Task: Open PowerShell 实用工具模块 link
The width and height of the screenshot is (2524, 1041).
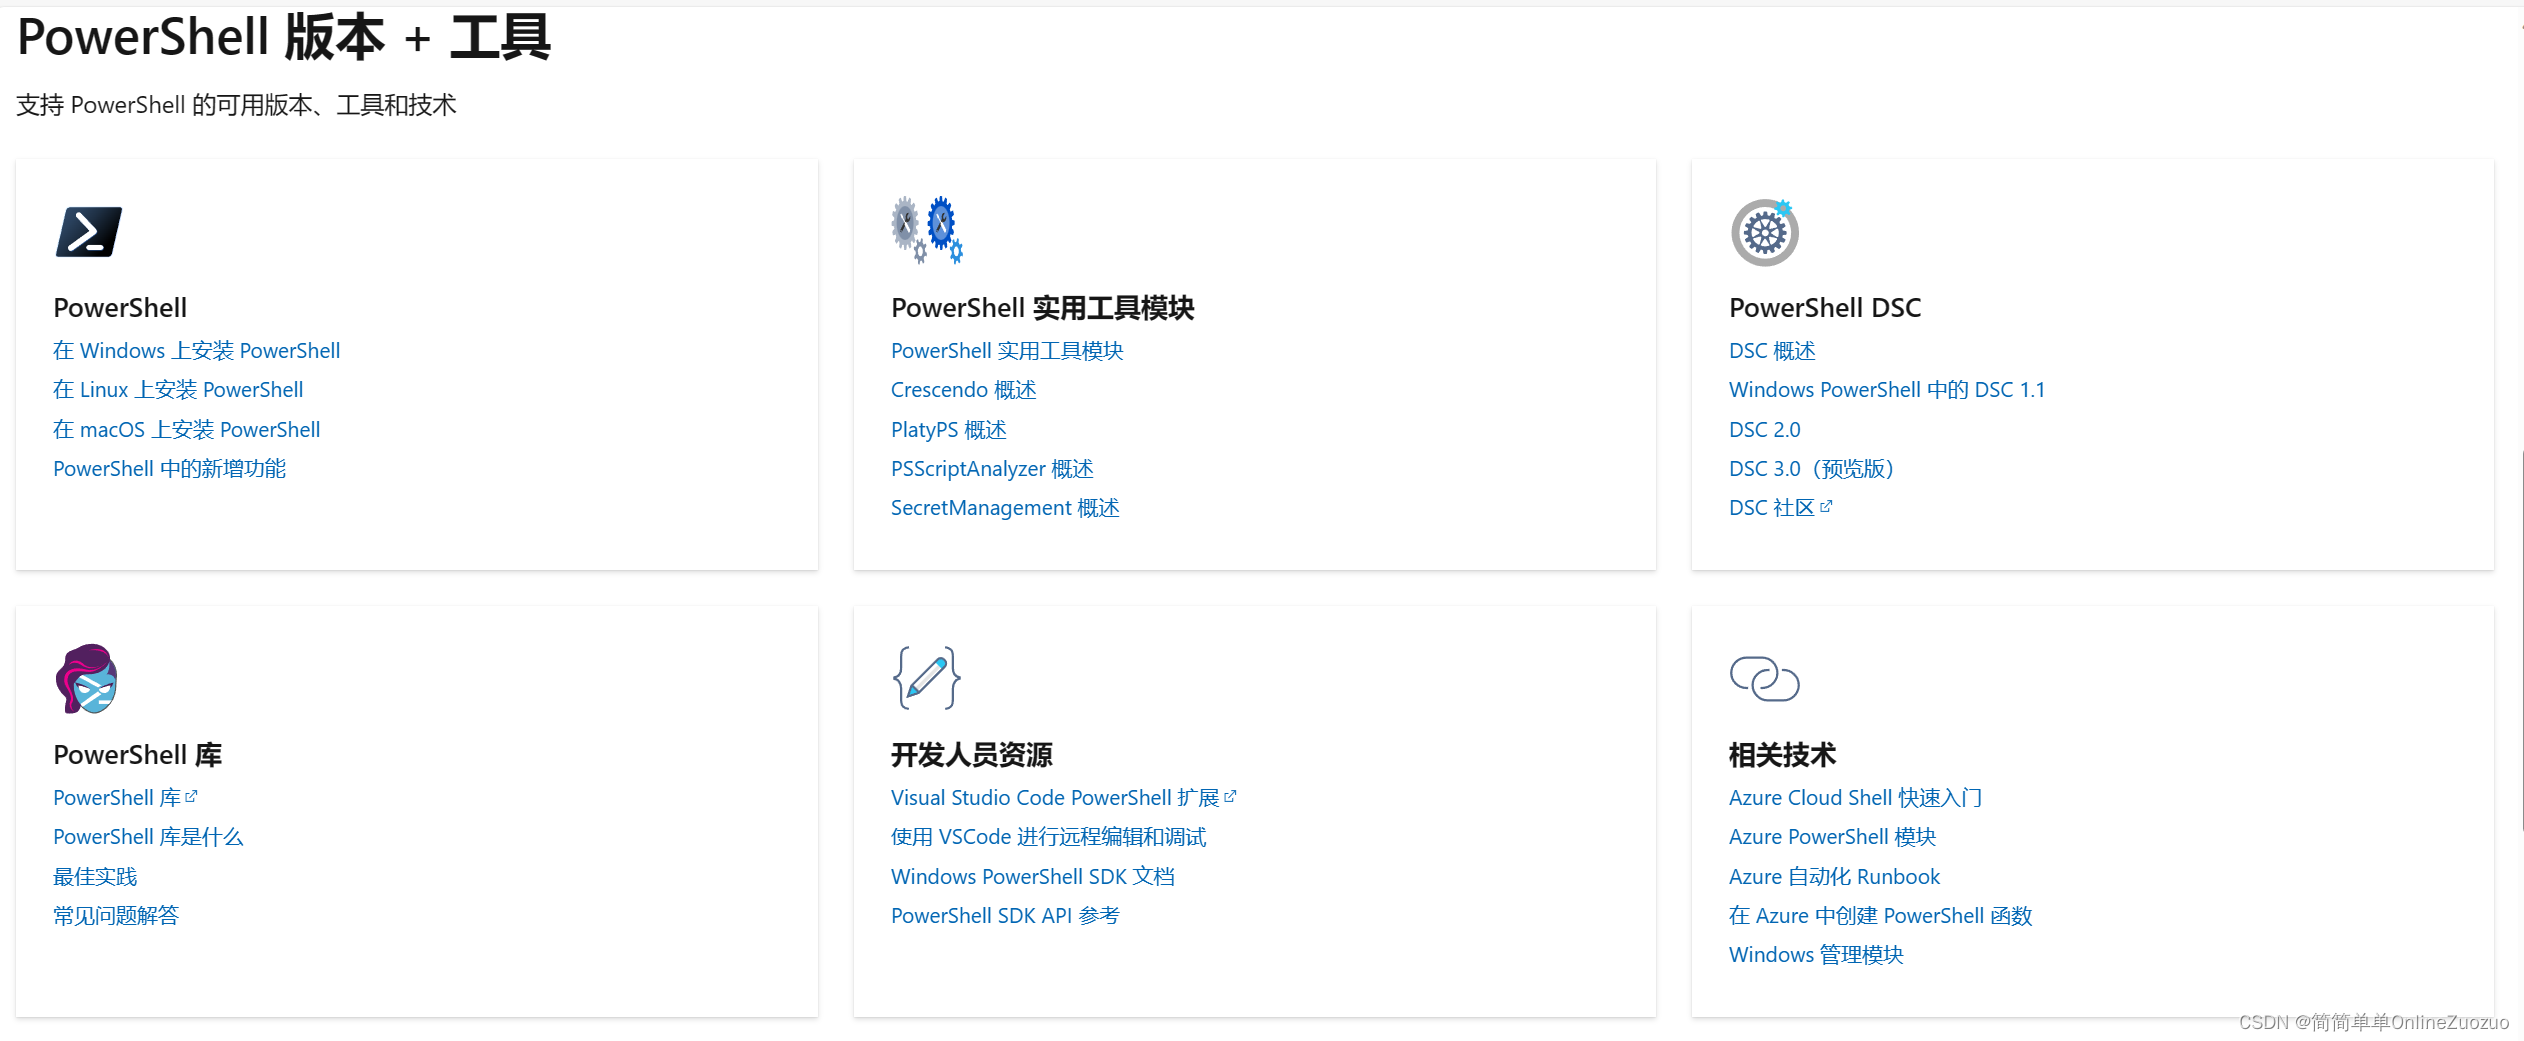Action: click(1007, 351)
